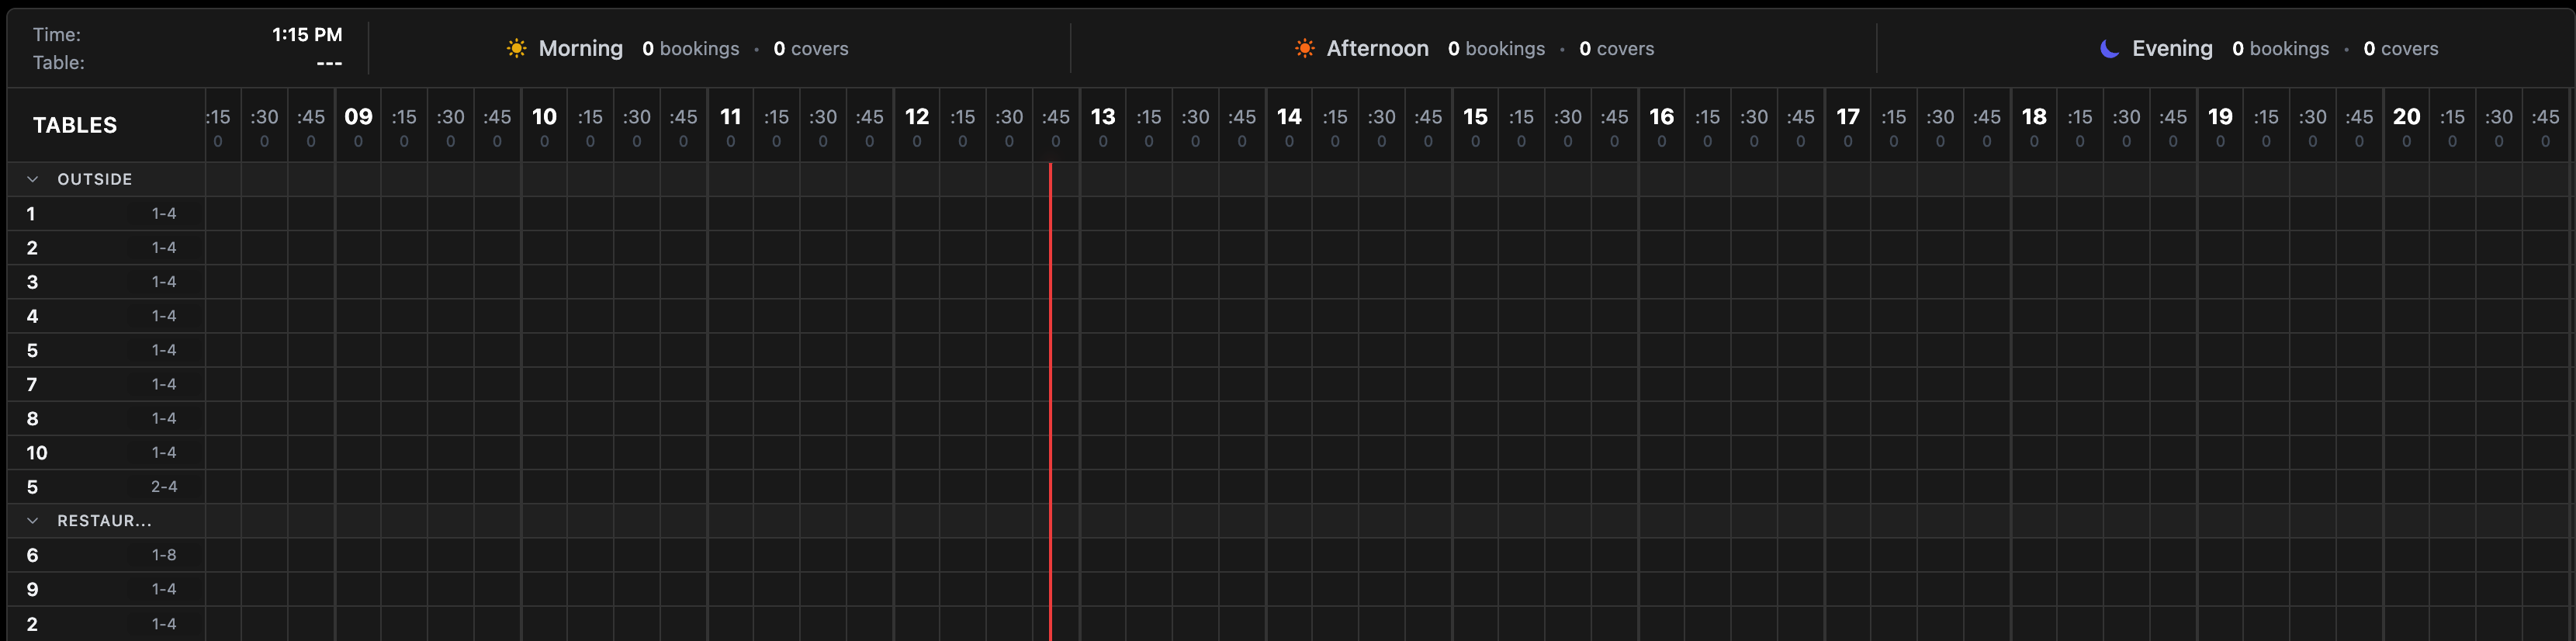This screenshot has height=641, width=2576.
Task: Collapse the OUTSIDE tables section chevron
Action: point(33,179)
